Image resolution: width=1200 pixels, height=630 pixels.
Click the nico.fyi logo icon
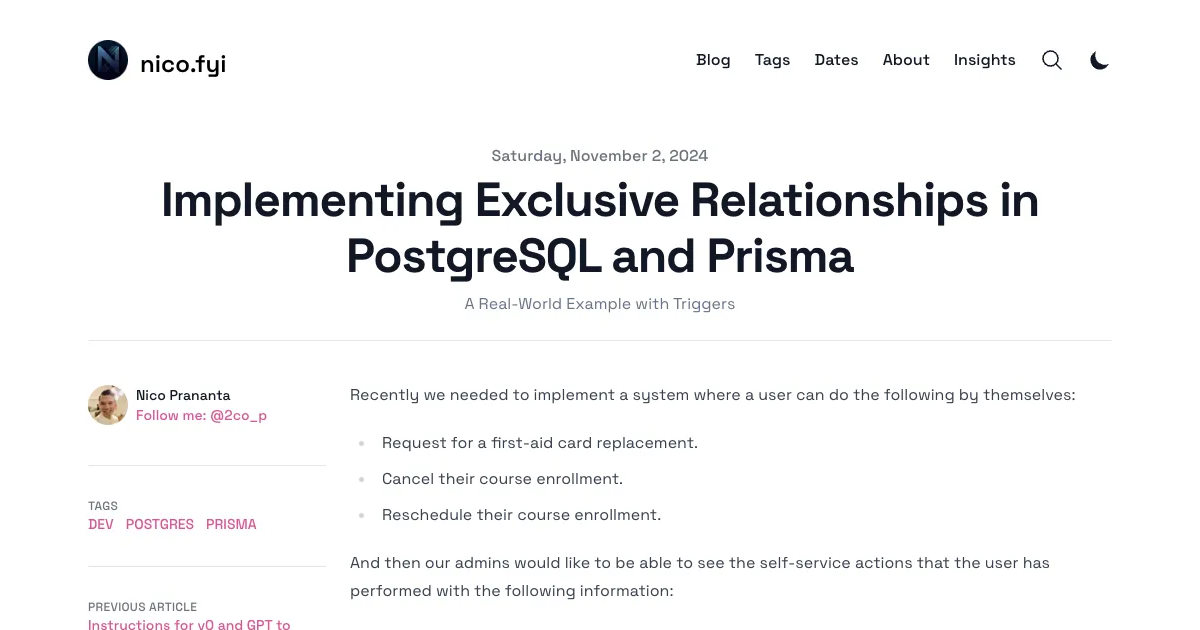pyautogui.click(x=108, y=60)
